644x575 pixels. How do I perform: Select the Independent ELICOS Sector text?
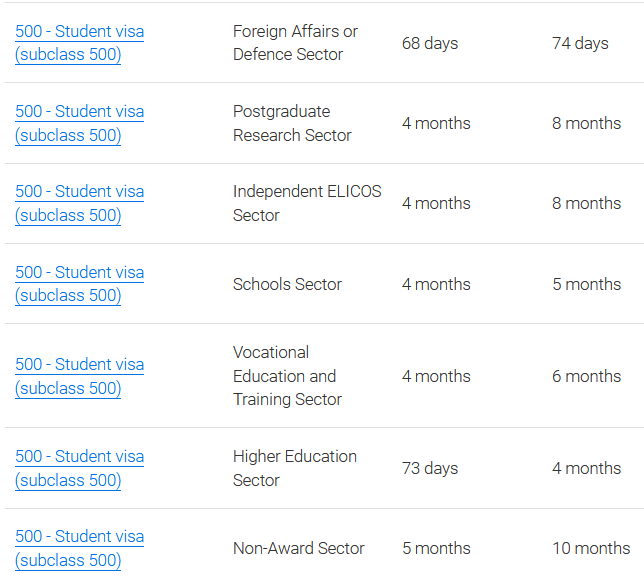[x=307, y=203]
